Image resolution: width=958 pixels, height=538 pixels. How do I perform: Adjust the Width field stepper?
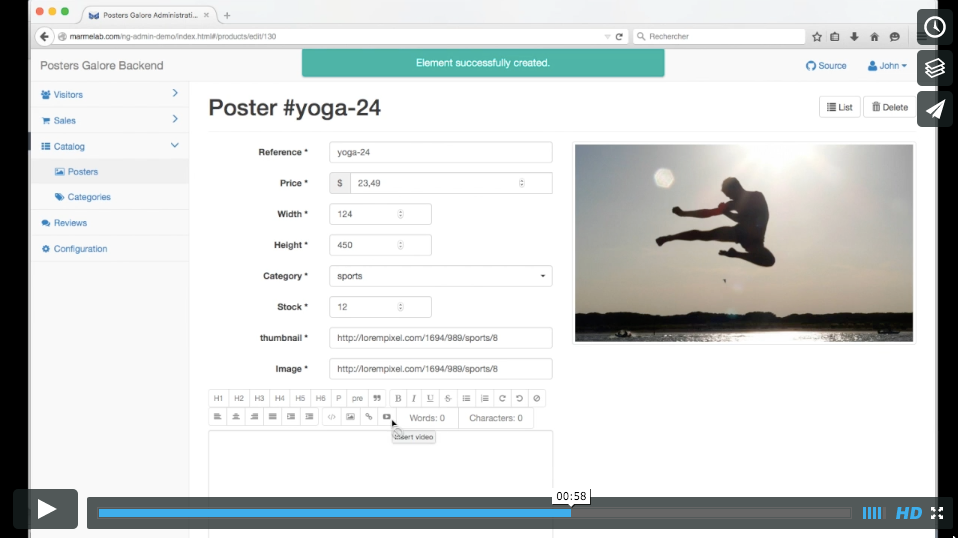click(401, 214)
